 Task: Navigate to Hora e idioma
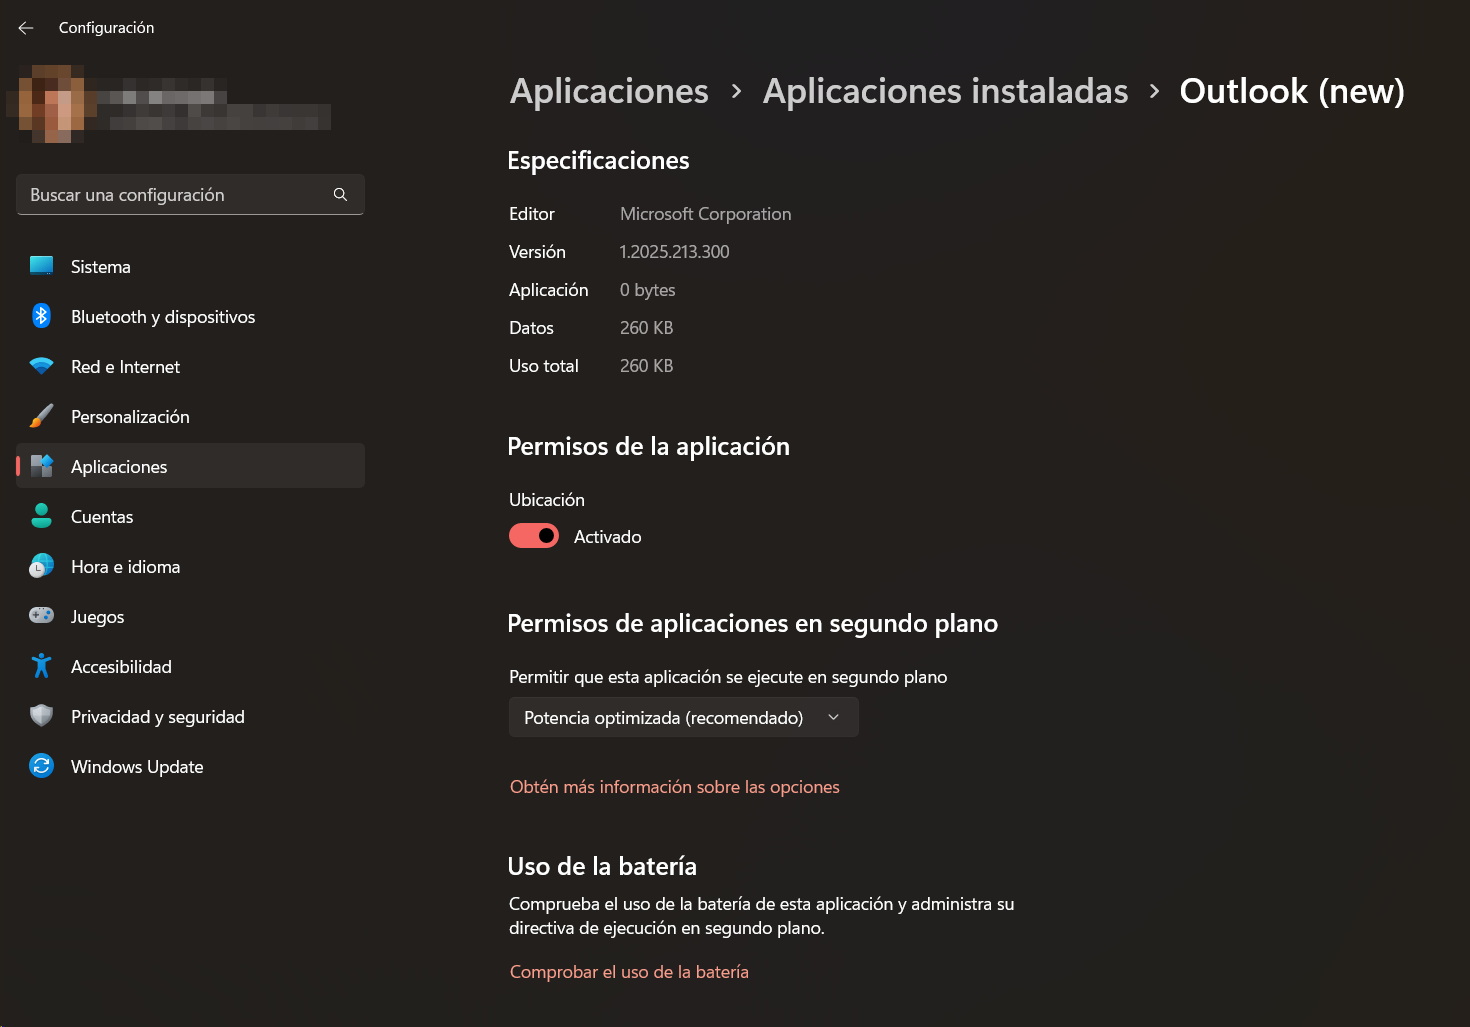(190, 566)
